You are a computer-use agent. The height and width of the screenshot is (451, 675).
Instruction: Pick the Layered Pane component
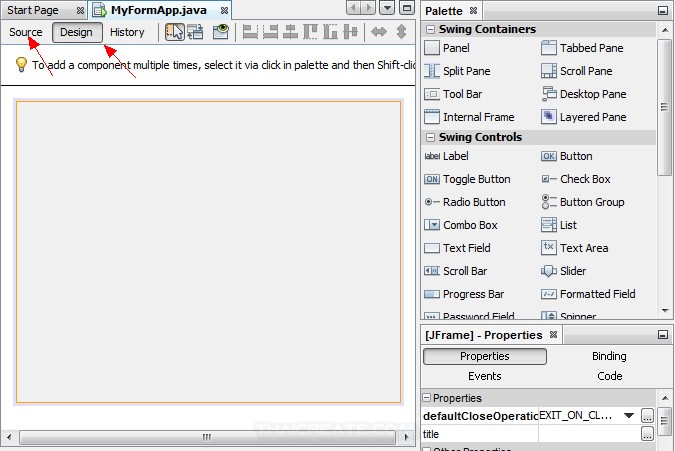point(583,117)
